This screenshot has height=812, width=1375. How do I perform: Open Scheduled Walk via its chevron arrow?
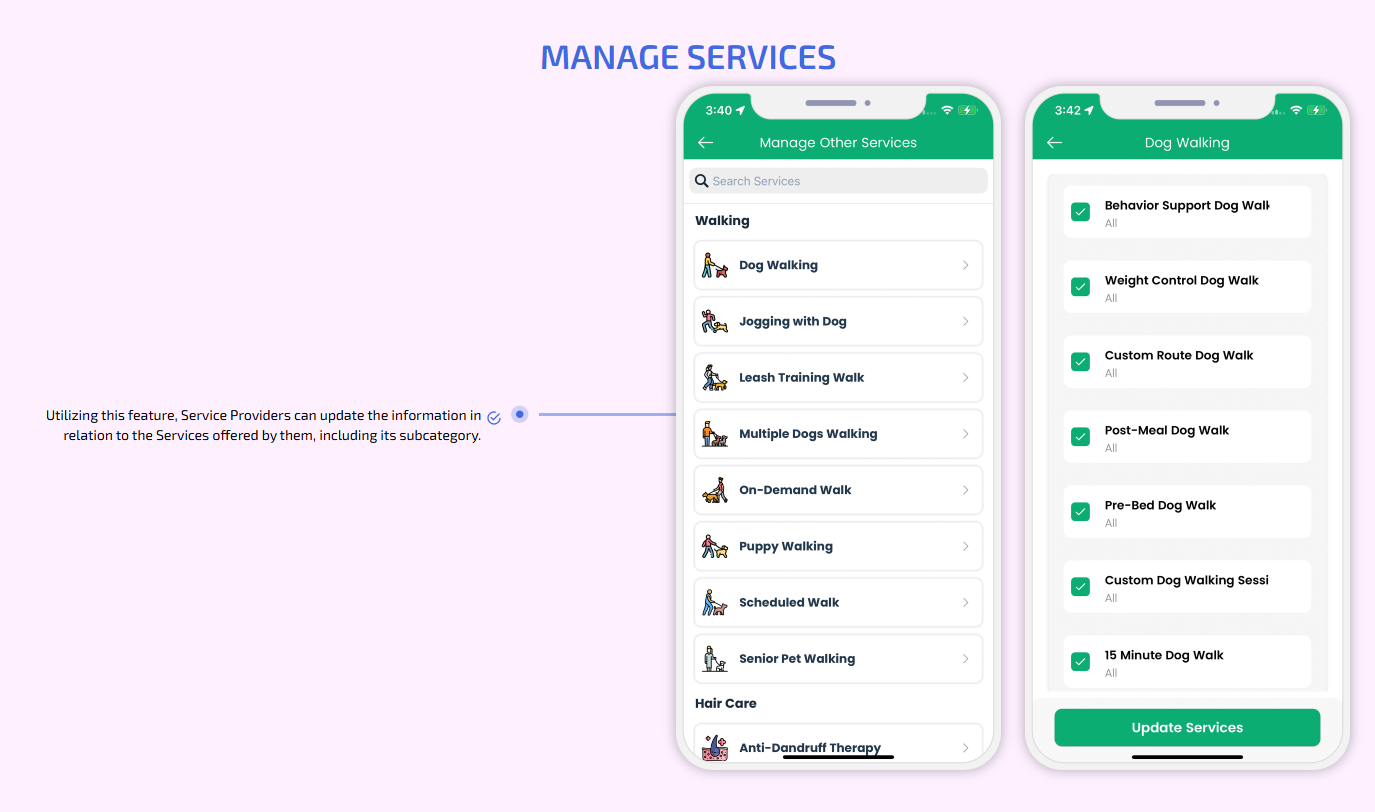pos(965,603)
